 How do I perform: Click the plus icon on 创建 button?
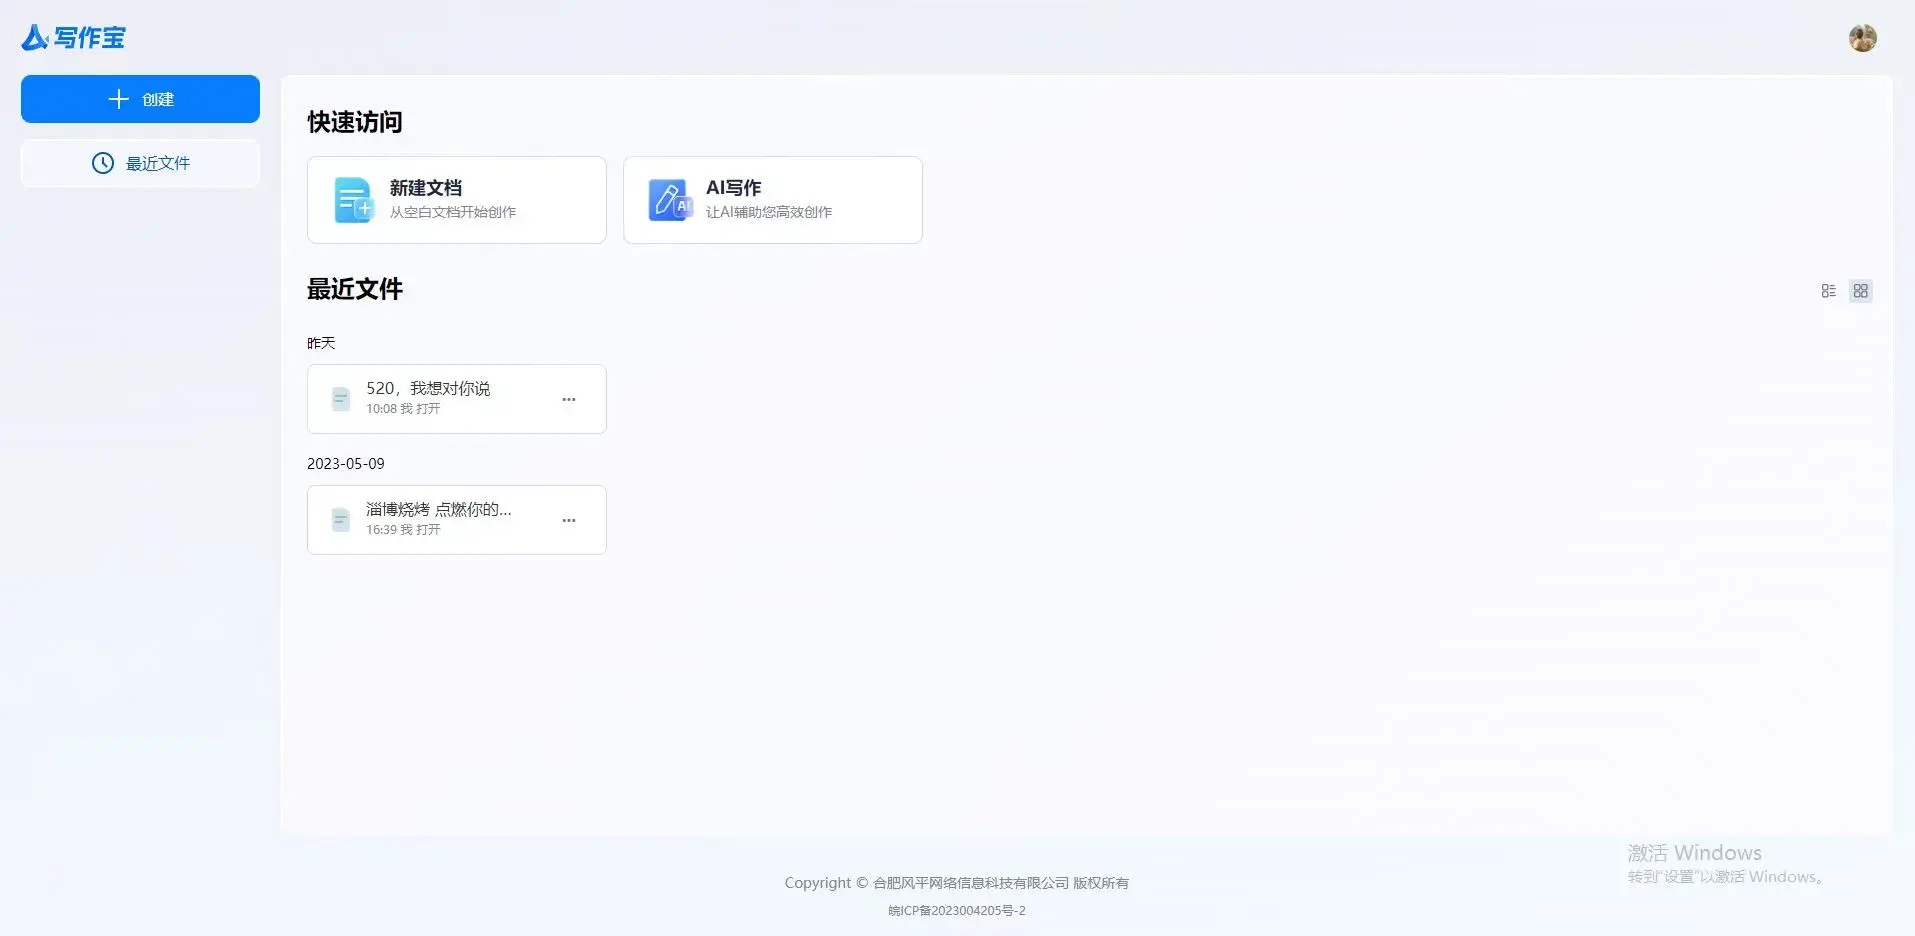(118, 99)
